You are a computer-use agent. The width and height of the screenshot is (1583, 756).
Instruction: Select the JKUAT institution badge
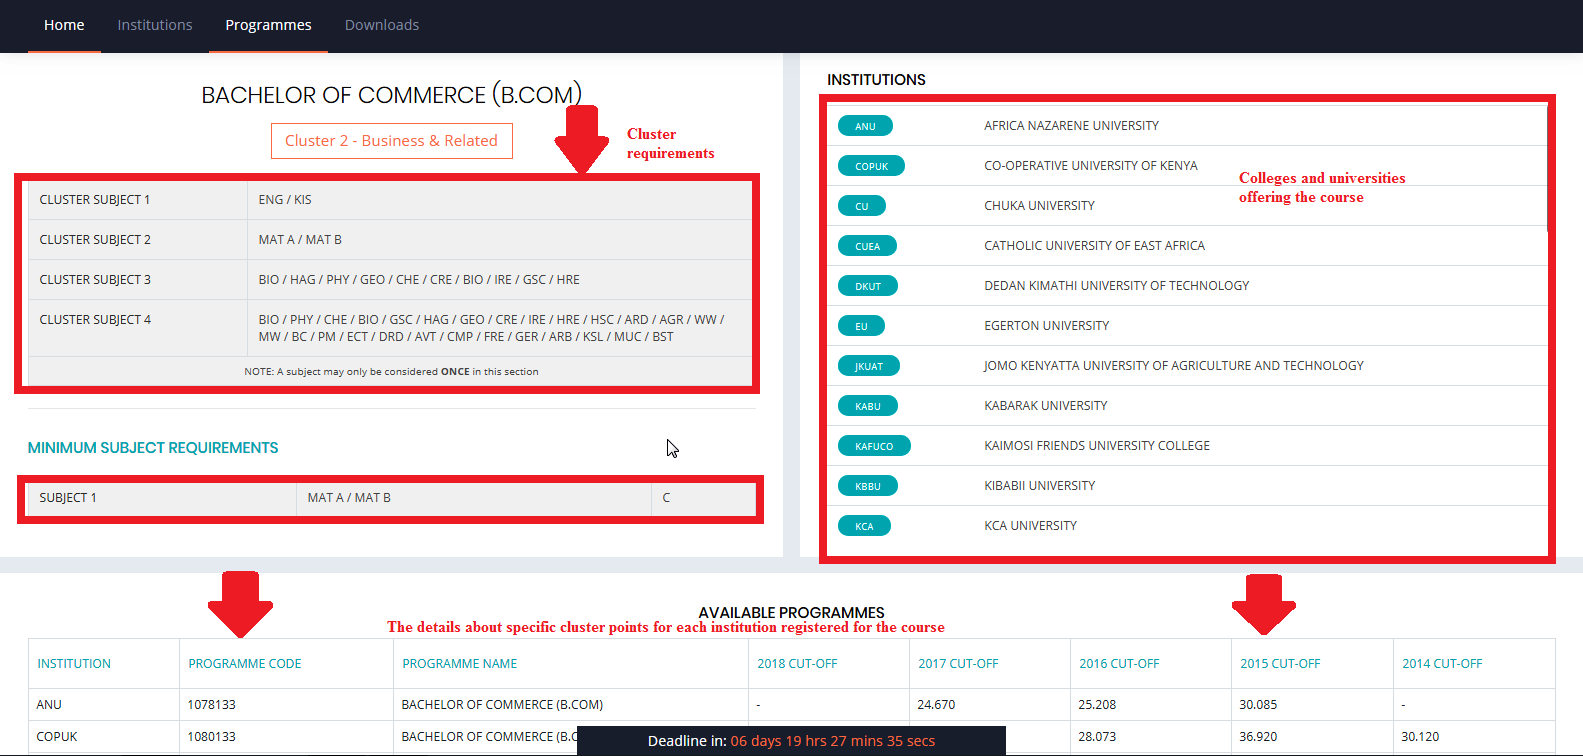click(x=869, y=366)
